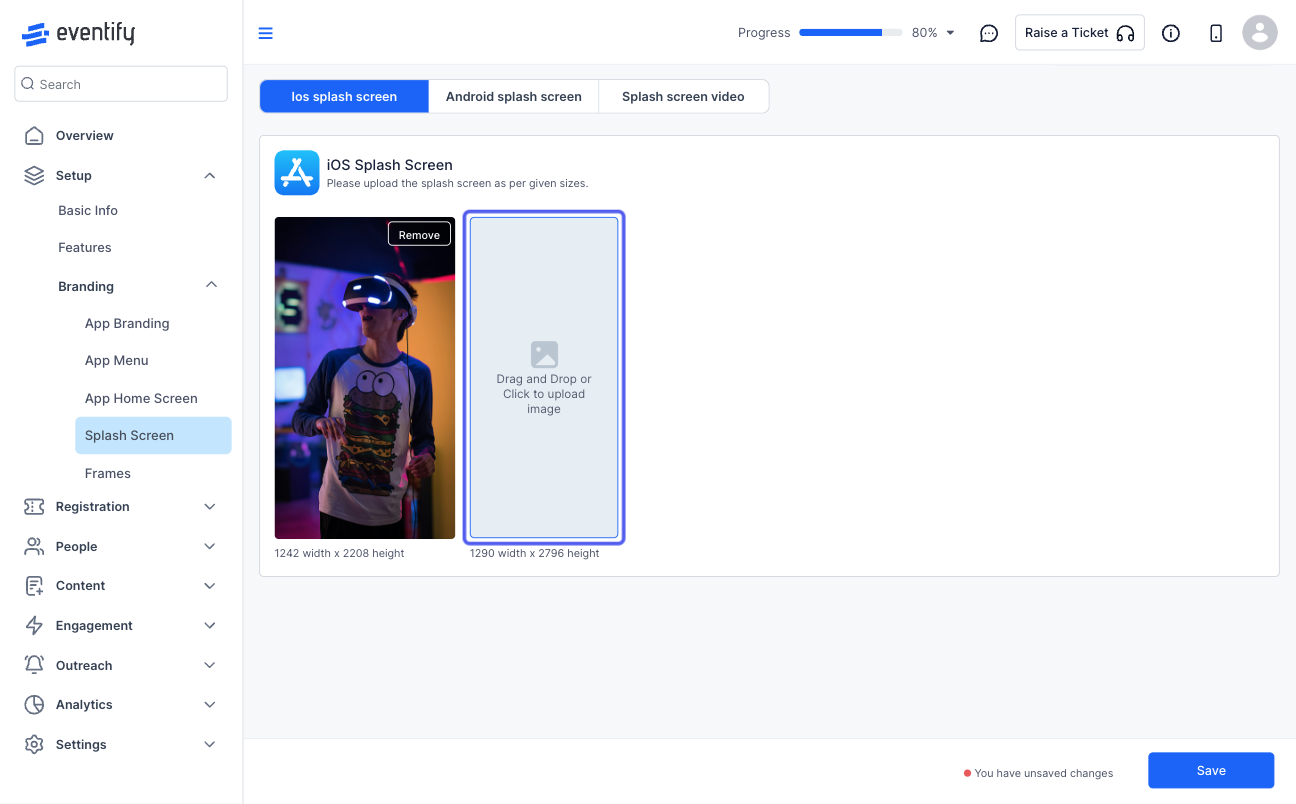Expand the Registration section chevron
Image resolution: width=1296 pixels, height=804 pixels.
210,507
